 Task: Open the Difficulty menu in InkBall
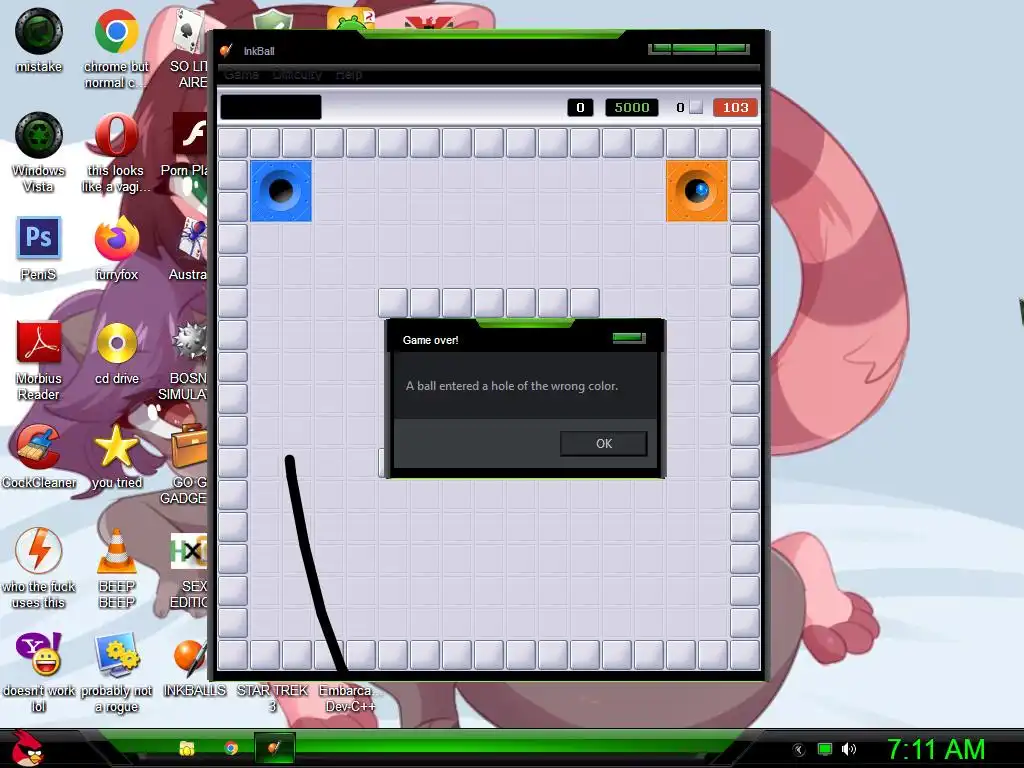tap(297, 74)
